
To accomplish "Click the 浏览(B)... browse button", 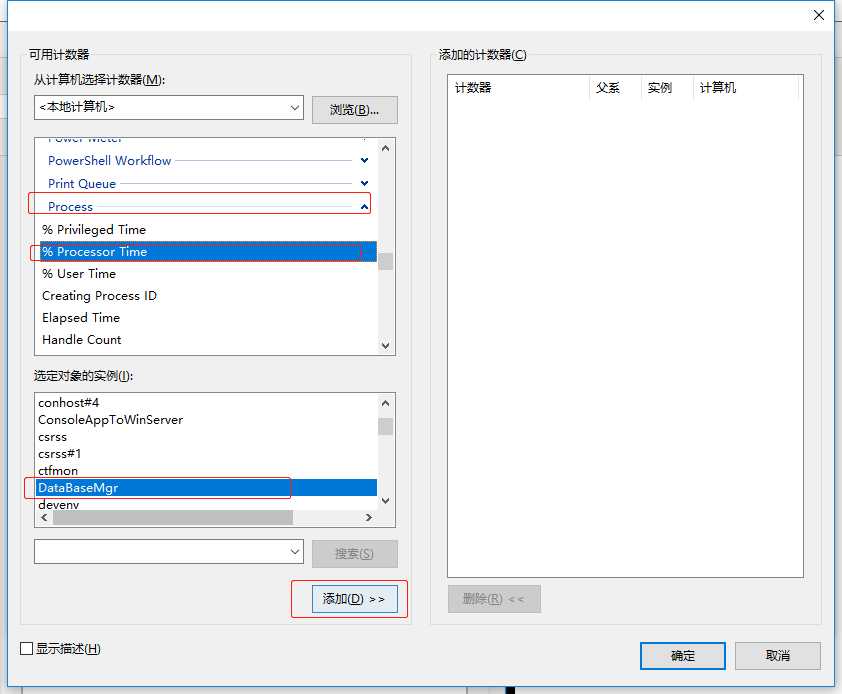I will 354,110.
